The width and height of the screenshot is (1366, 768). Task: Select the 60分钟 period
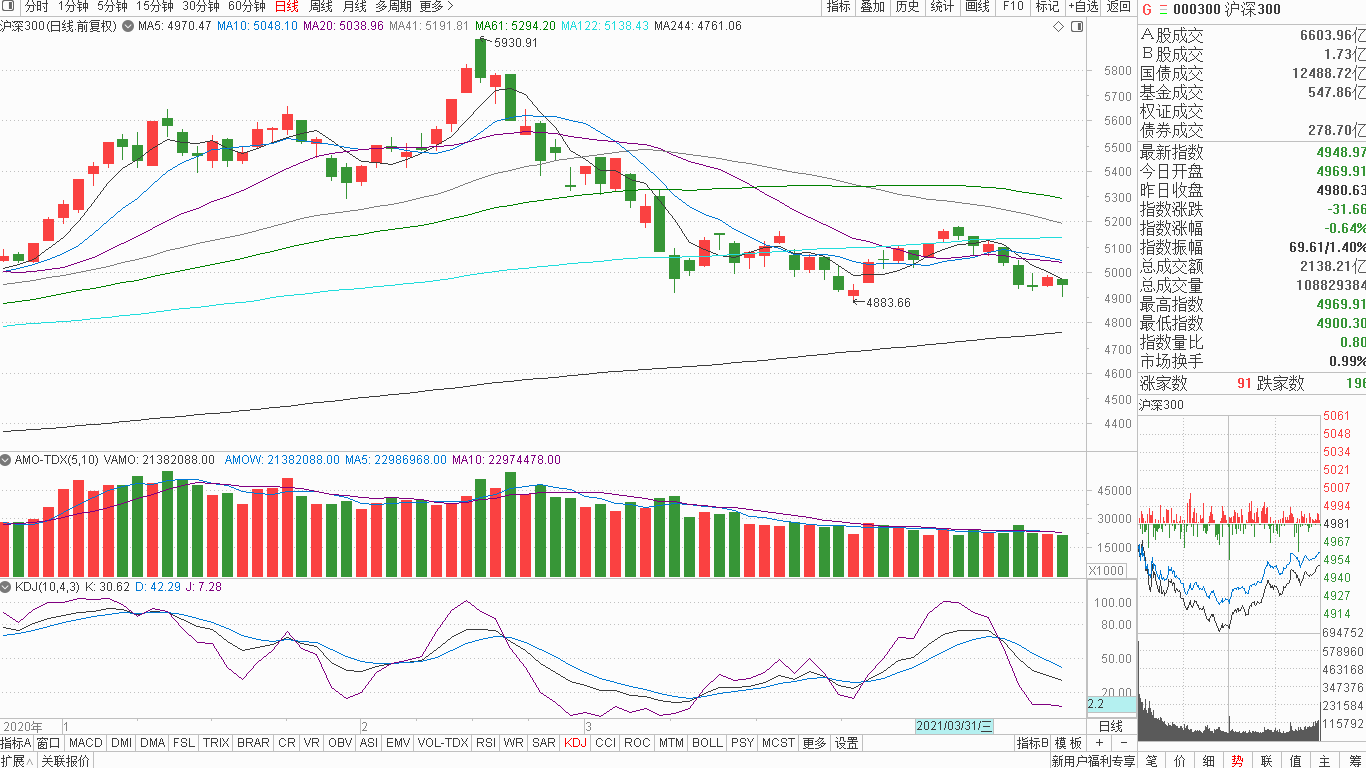pyautogui.click(x=247, y=7)
